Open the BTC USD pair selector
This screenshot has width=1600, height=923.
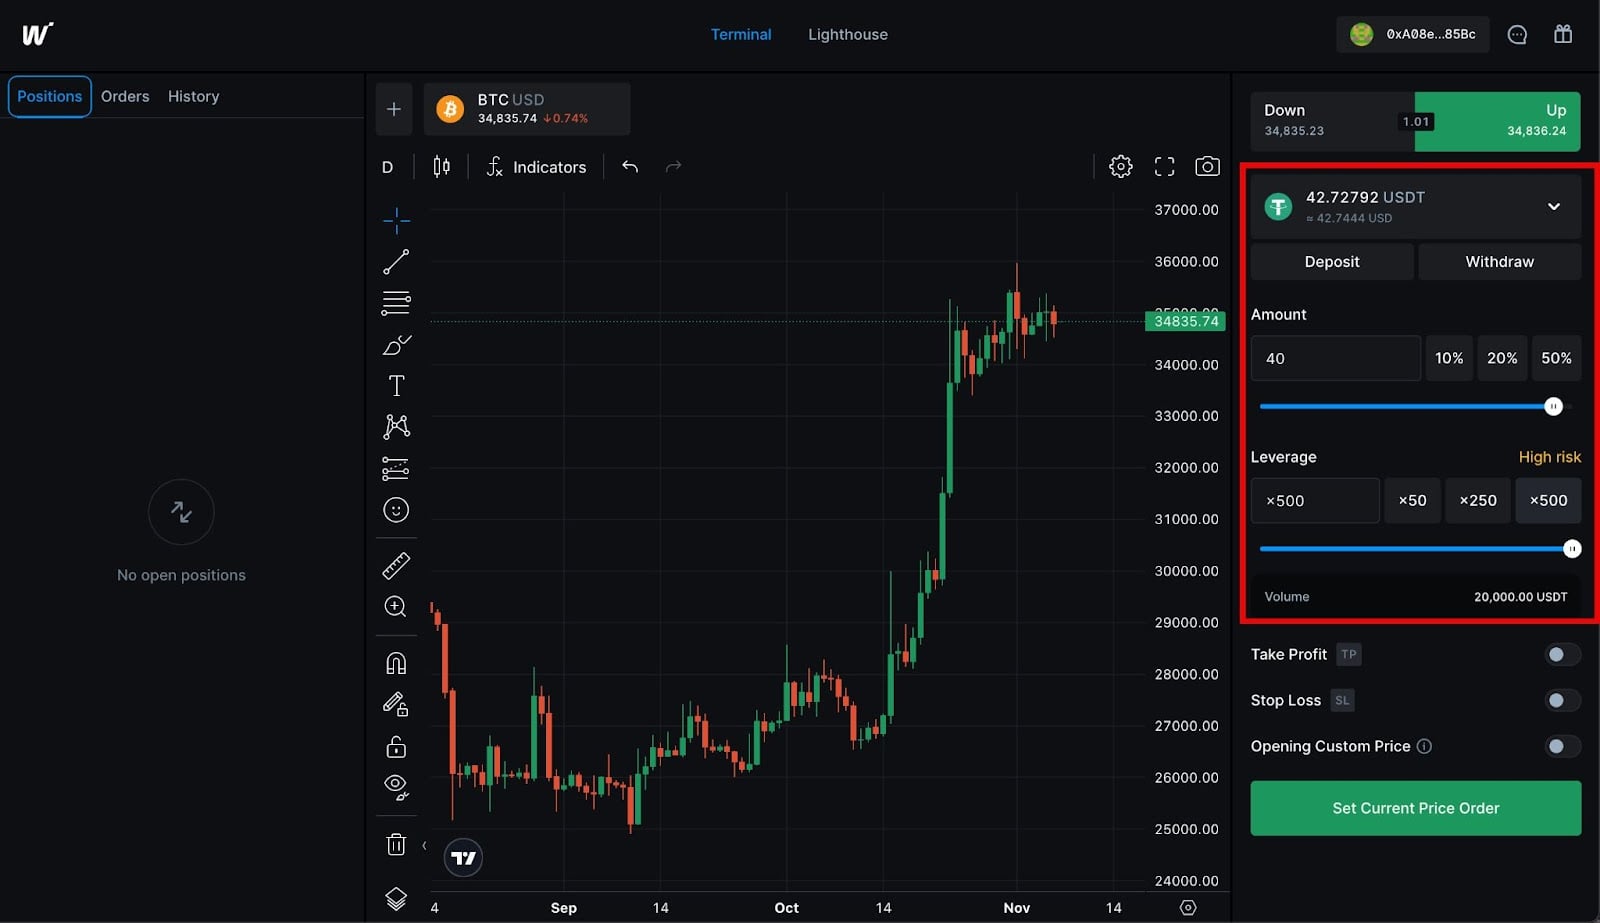[527, 109]
